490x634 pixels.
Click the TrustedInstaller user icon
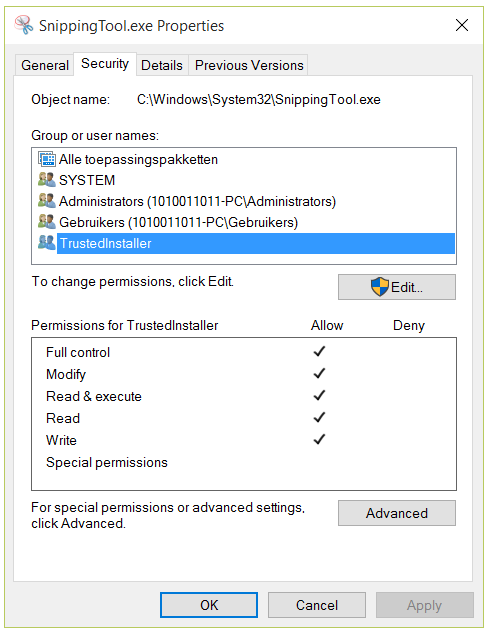pyautogui.click(x=46, y=243)
